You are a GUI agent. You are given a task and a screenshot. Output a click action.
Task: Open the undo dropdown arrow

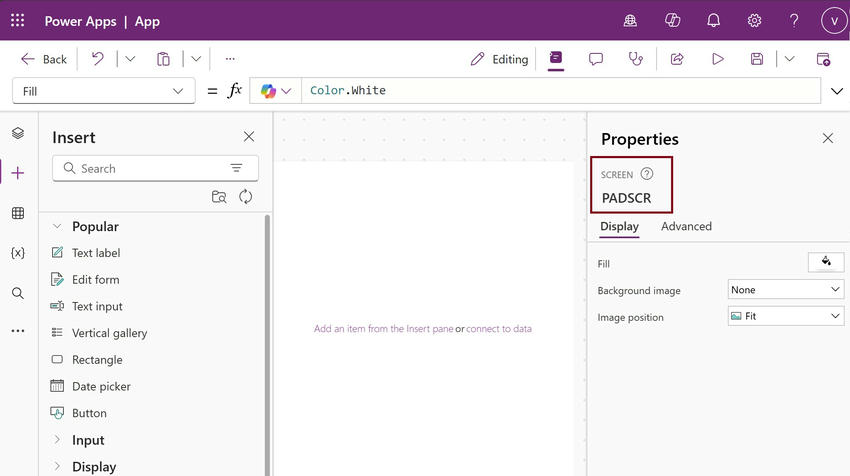(x=130, y=59)
